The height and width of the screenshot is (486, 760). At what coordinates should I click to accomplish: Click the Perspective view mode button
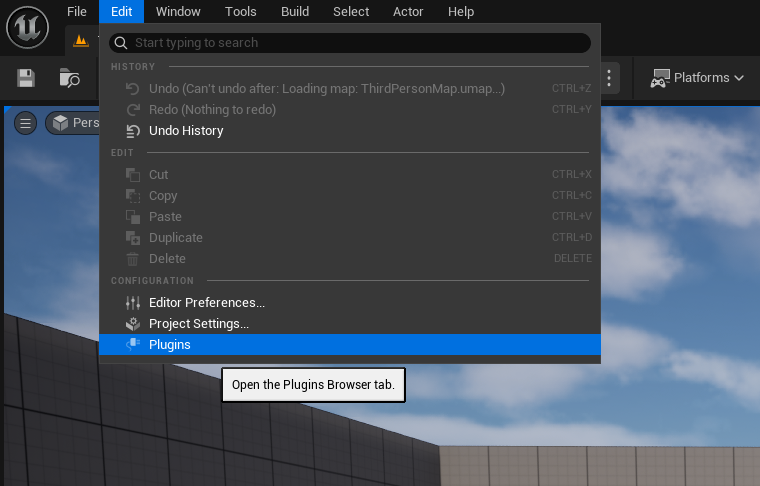click(x=73, y=123)
